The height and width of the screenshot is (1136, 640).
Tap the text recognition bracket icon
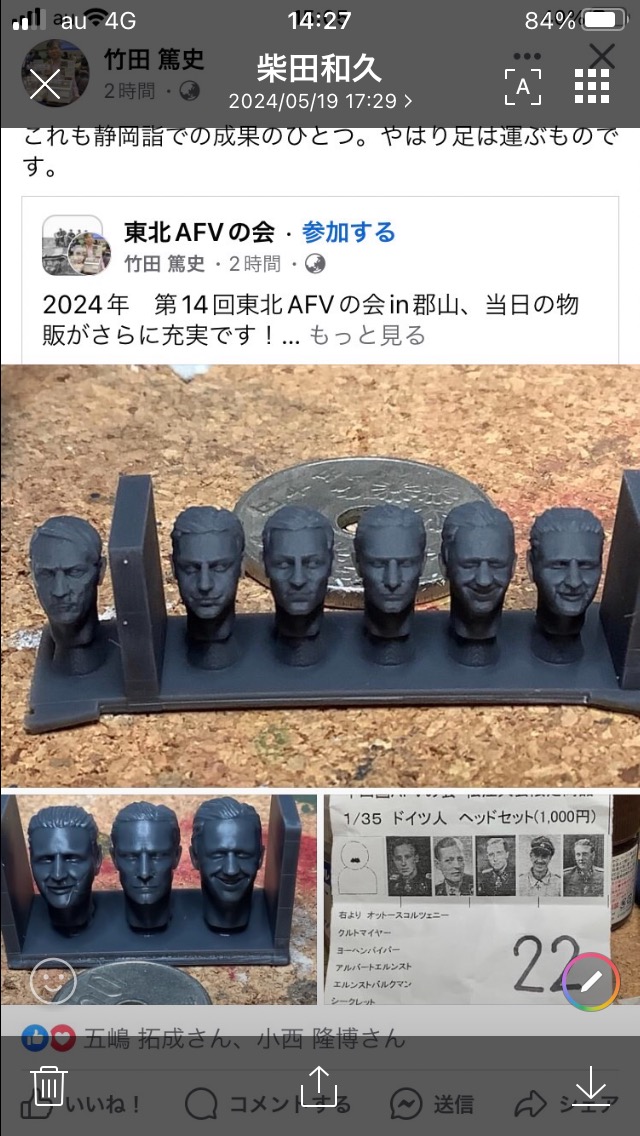523,87
